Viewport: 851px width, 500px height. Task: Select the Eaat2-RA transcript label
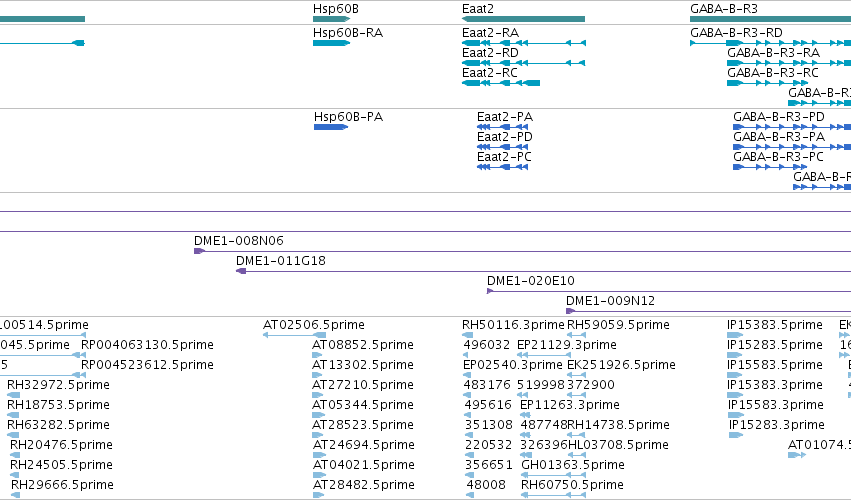click(490, 33)
